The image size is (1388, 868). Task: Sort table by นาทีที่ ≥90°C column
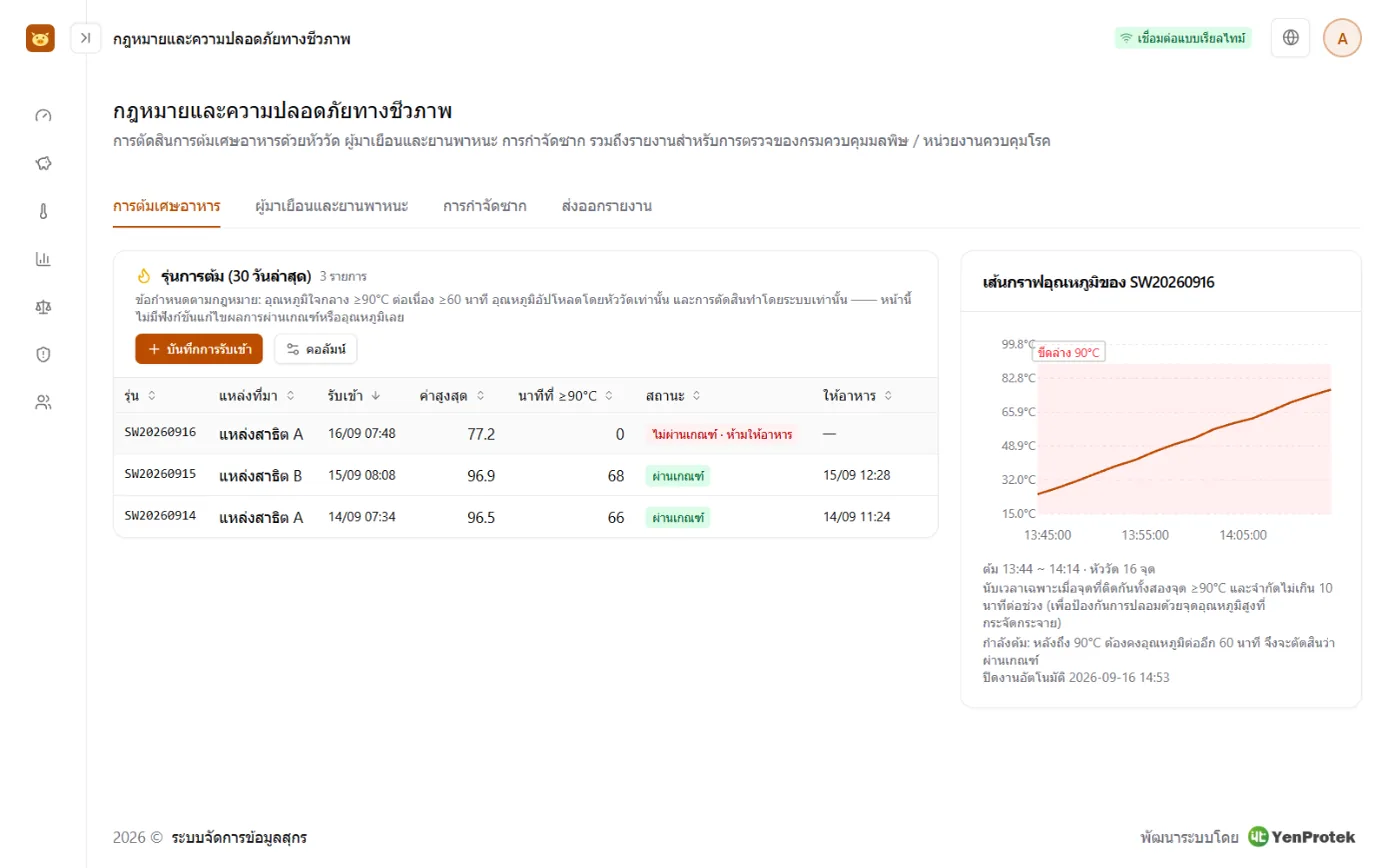click(565, 395)
